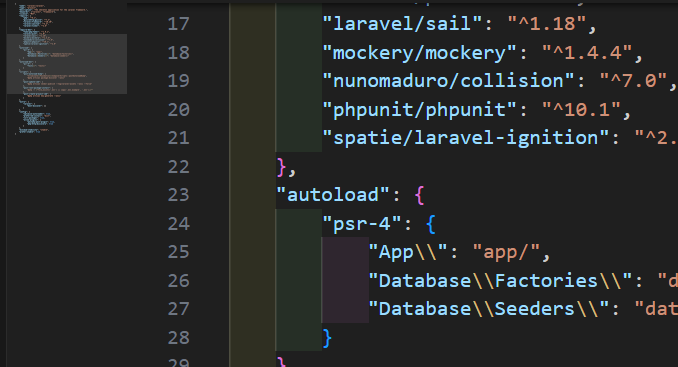
Task: Select line number 23 in gutter
Action: 179,195
